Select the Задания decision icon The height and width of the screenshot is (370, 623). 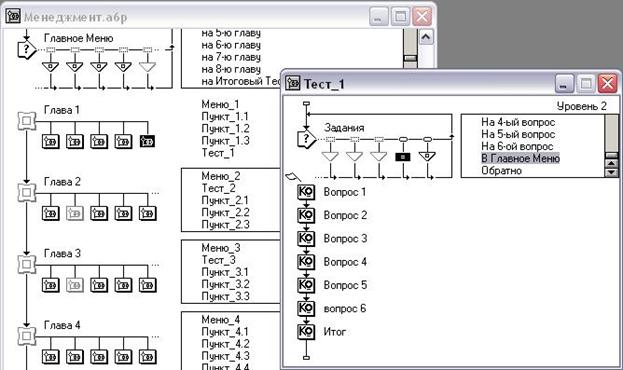tap(306, 139)
